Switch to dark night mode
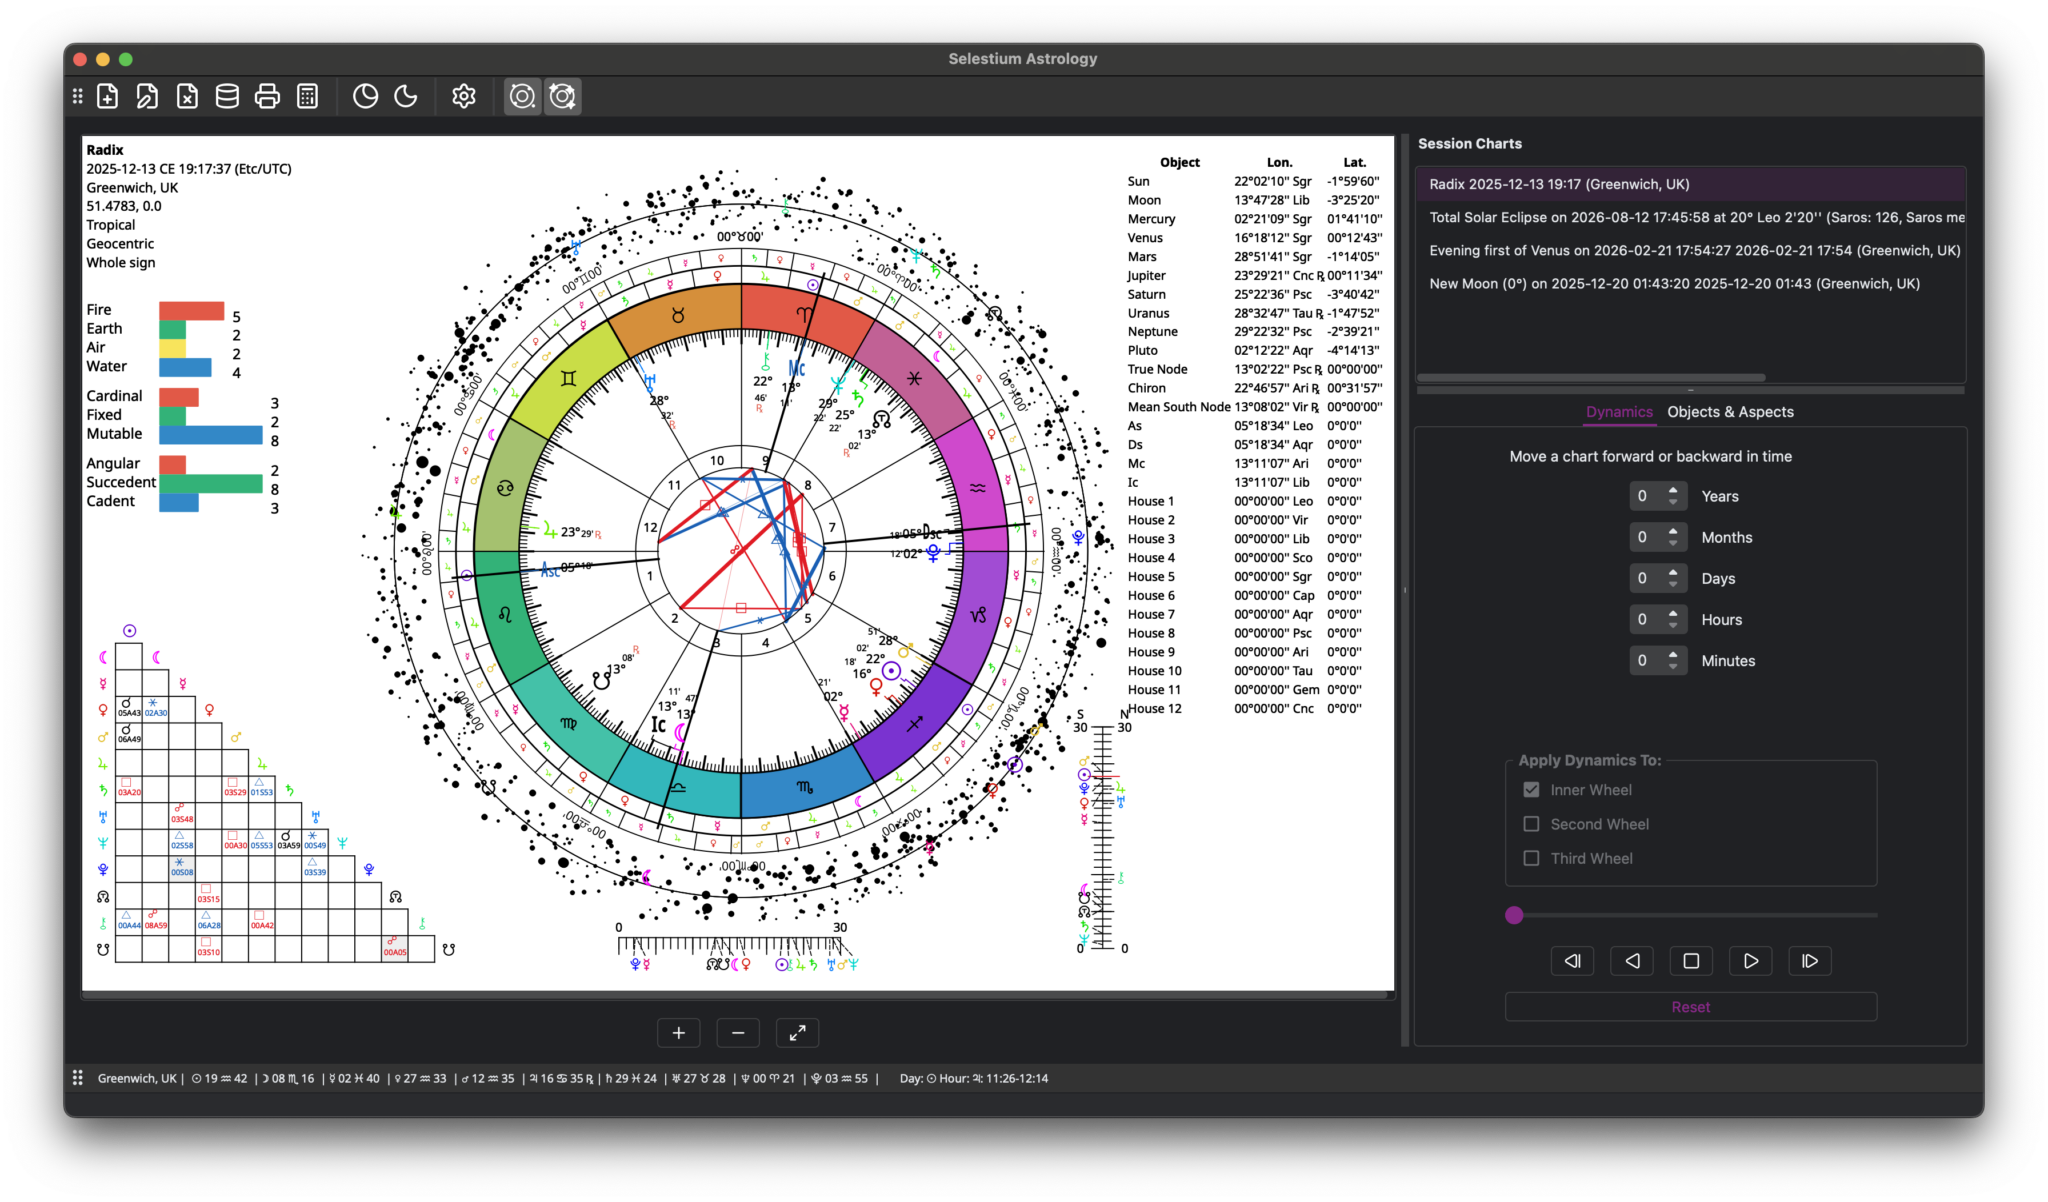 pyautogui.click(x=405, y=96)
